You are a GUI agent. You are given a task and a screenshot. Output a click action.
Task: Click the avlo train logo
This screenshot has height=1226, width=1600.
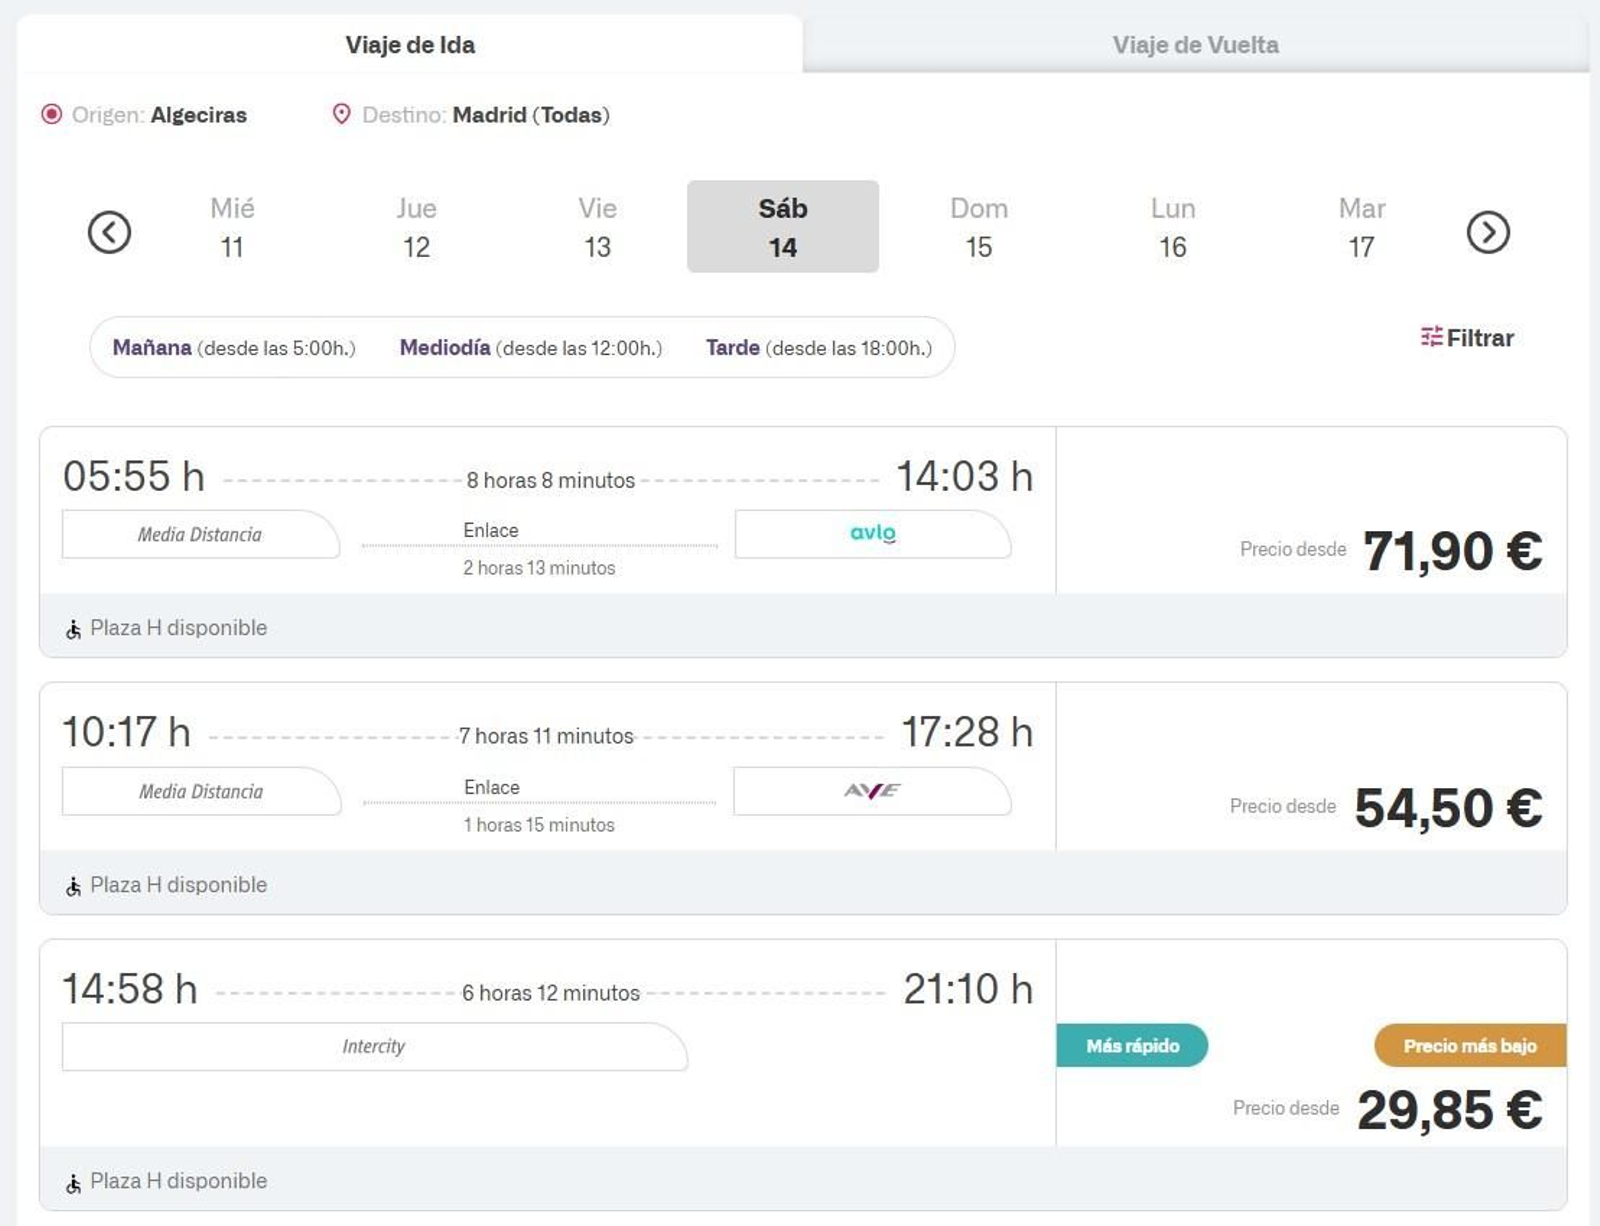click(x=872, y=533)
